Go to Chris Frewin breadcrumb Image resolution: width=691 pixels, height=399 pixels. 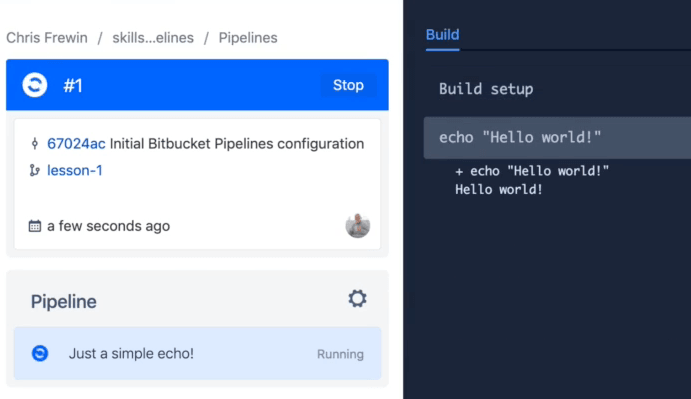tap(47, 38)
